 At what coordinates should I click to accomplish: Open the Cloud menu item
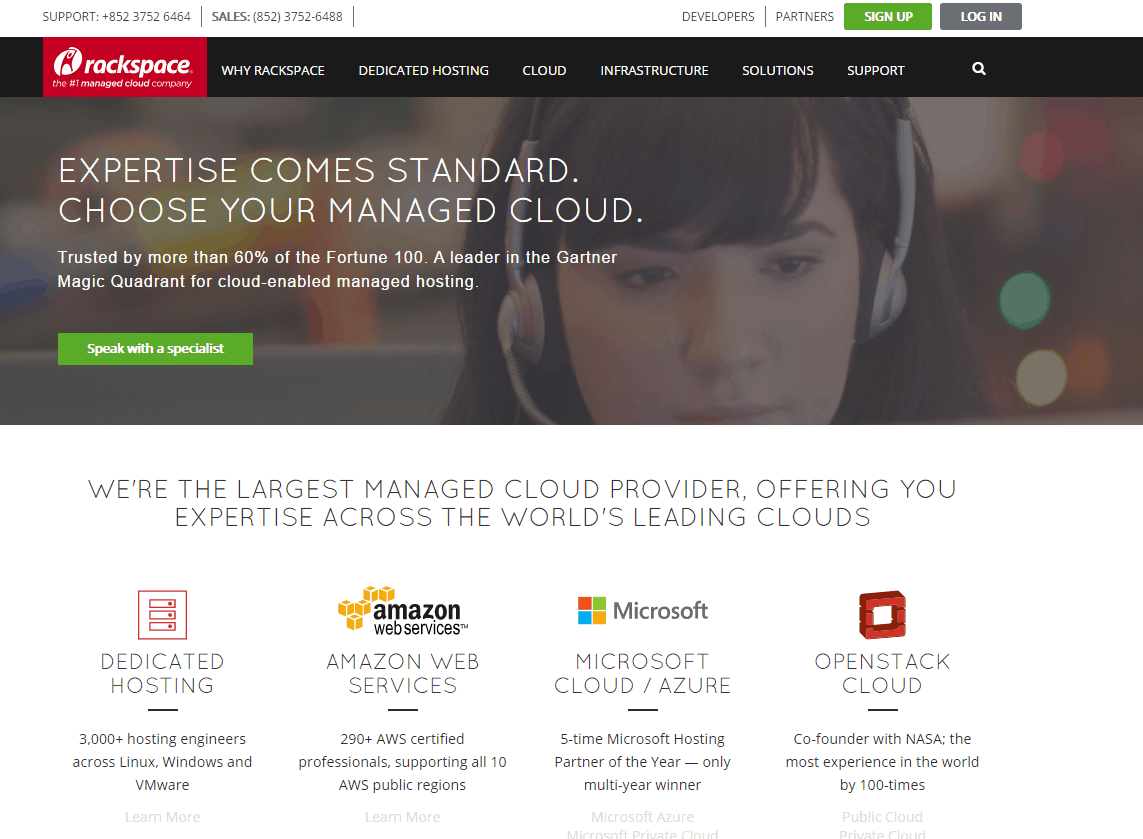coord(545,71)
